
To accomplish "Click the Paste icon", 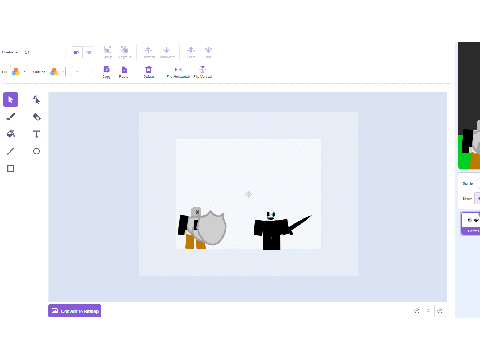I will coord(124,72).
